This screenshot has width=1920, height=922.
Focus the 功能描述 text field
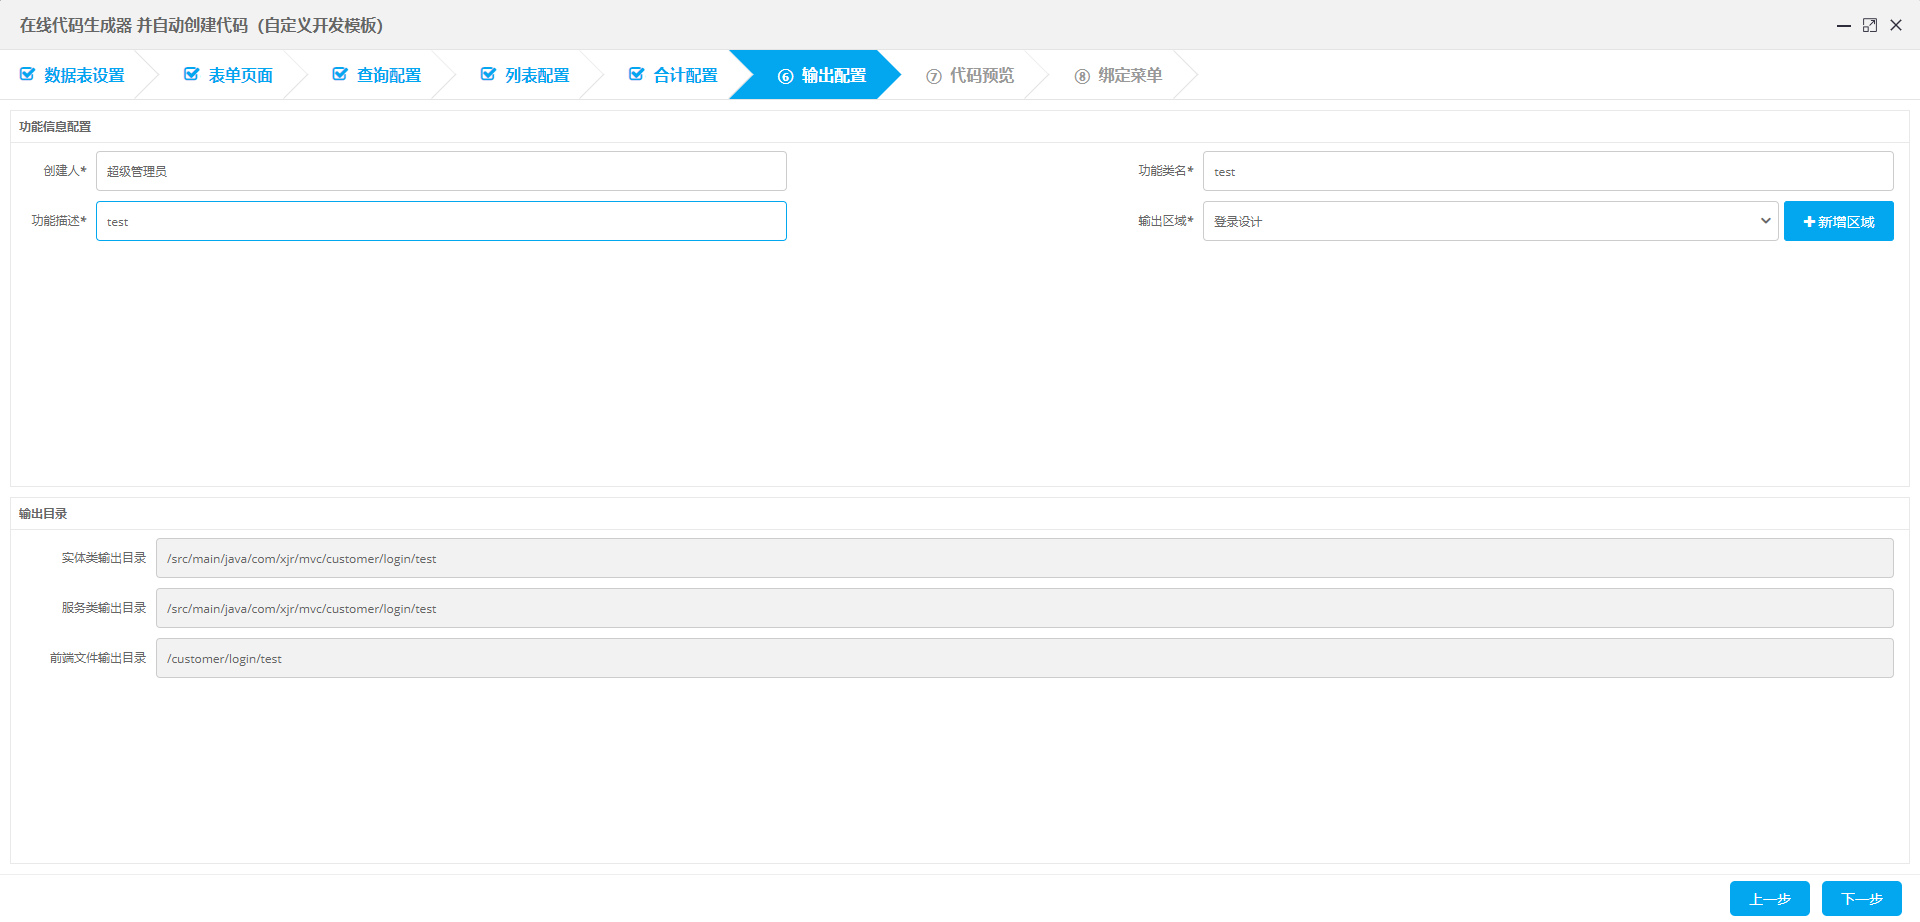click(441, 221)
